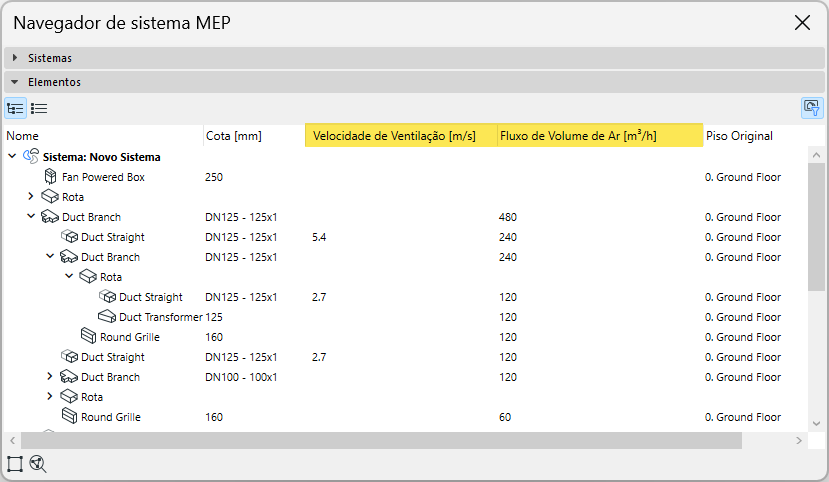Click the Round Grille 60 flow icon
This screenshot has height=482, width=829.
69,417
